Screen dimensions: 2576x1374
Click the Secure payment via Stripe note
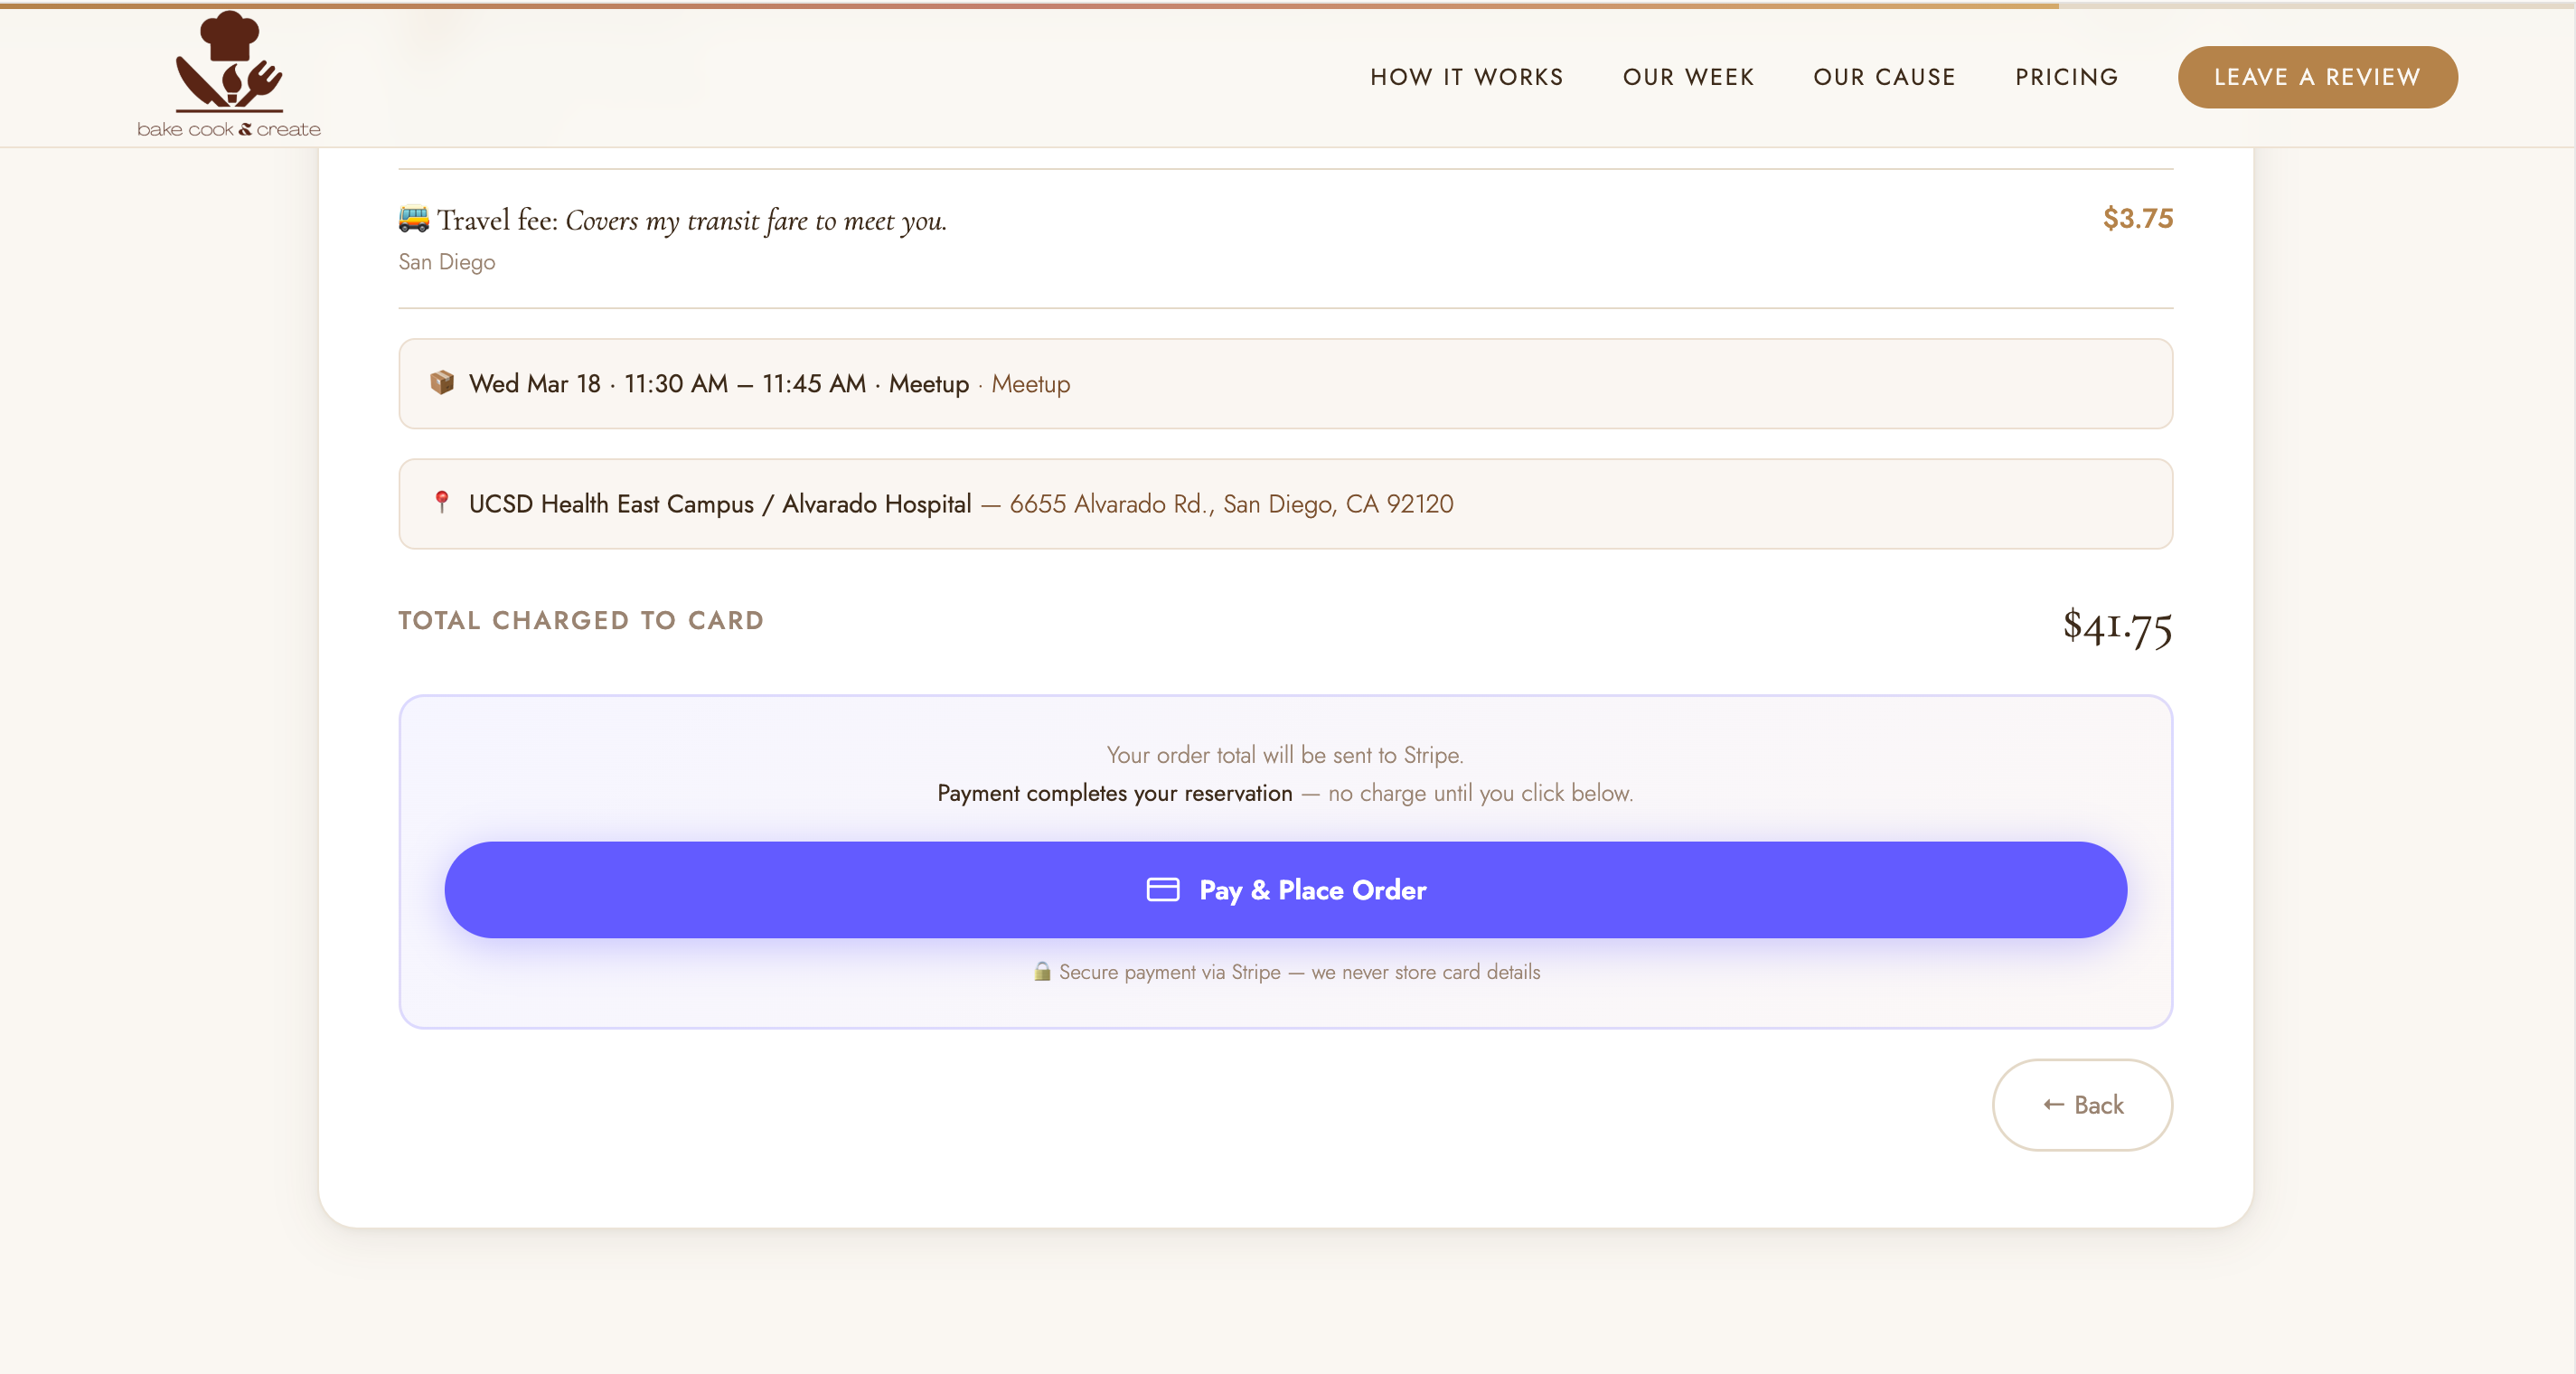pyautogui.click(x=1299, y=971)
